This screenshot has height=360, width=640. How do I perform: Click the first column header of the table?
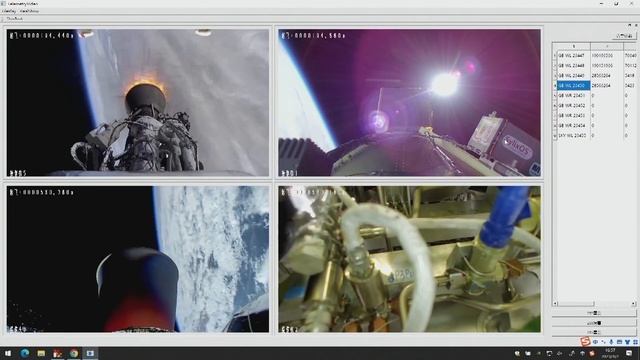click(573, 46)
